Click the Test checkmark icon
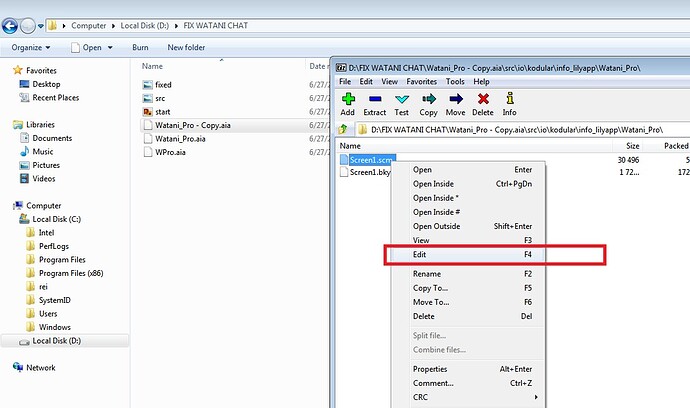 point(402,99)
